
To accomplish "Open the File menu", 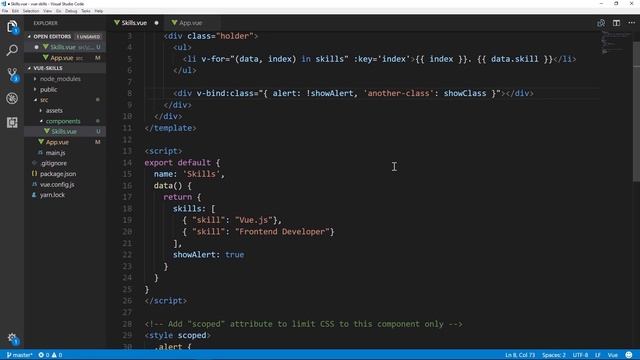I will tap(5, 11).
